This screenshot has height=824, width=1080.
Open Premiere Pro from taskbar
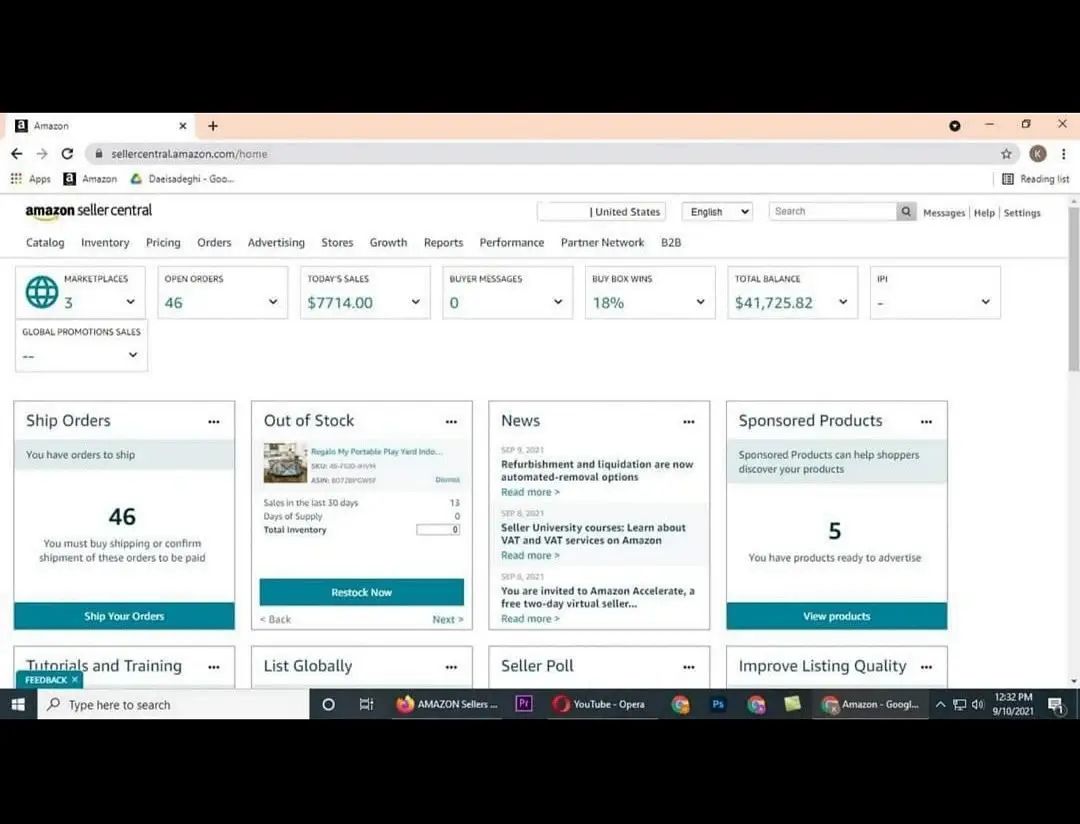[523, 704]
